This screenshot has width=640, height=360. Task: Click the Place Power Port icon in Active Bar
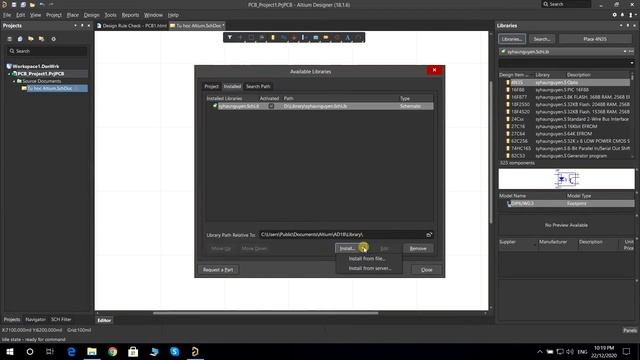294,38
